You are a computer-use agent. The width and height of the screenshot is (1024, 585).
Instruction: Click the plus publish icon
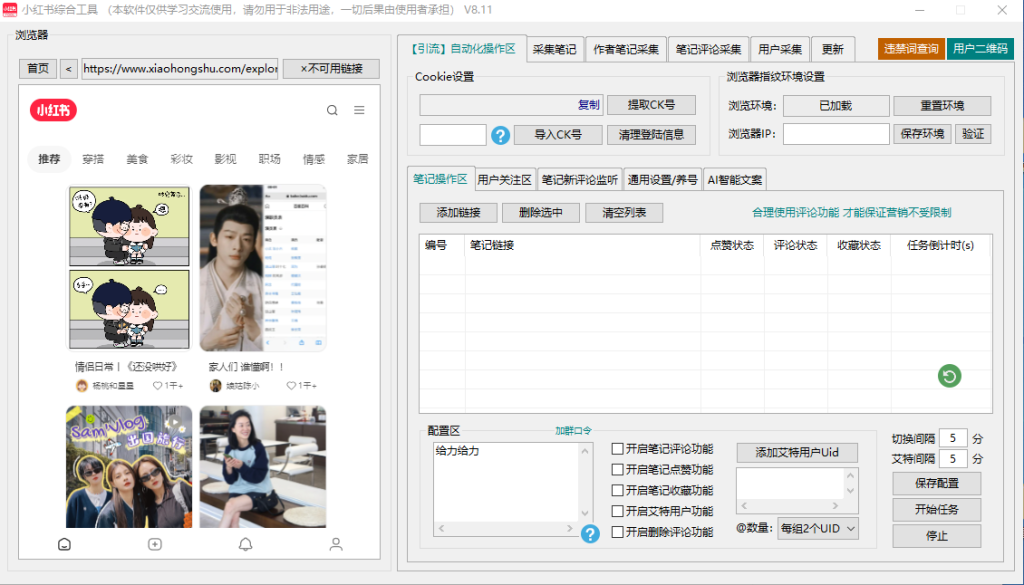tap(155, 544)
